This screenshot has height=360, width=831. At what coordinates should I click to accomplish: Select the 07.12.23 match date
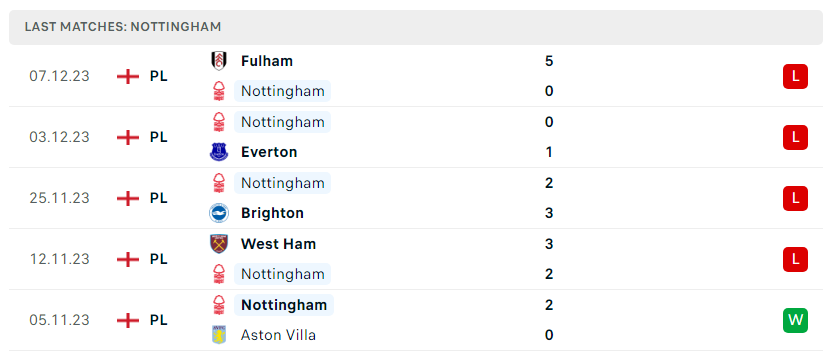point(59,76)
